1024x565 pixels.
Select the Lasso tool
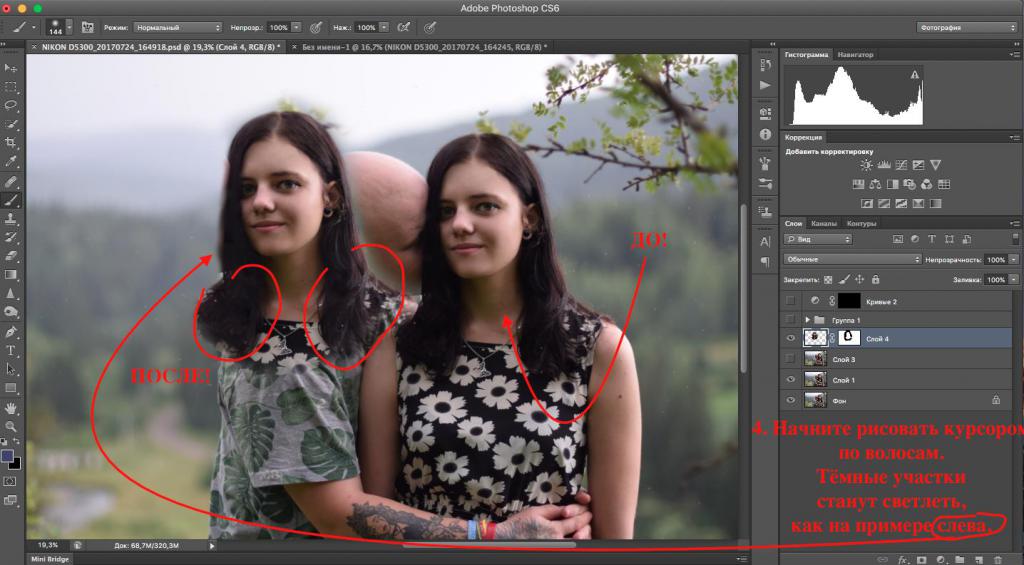click(10, 105)
